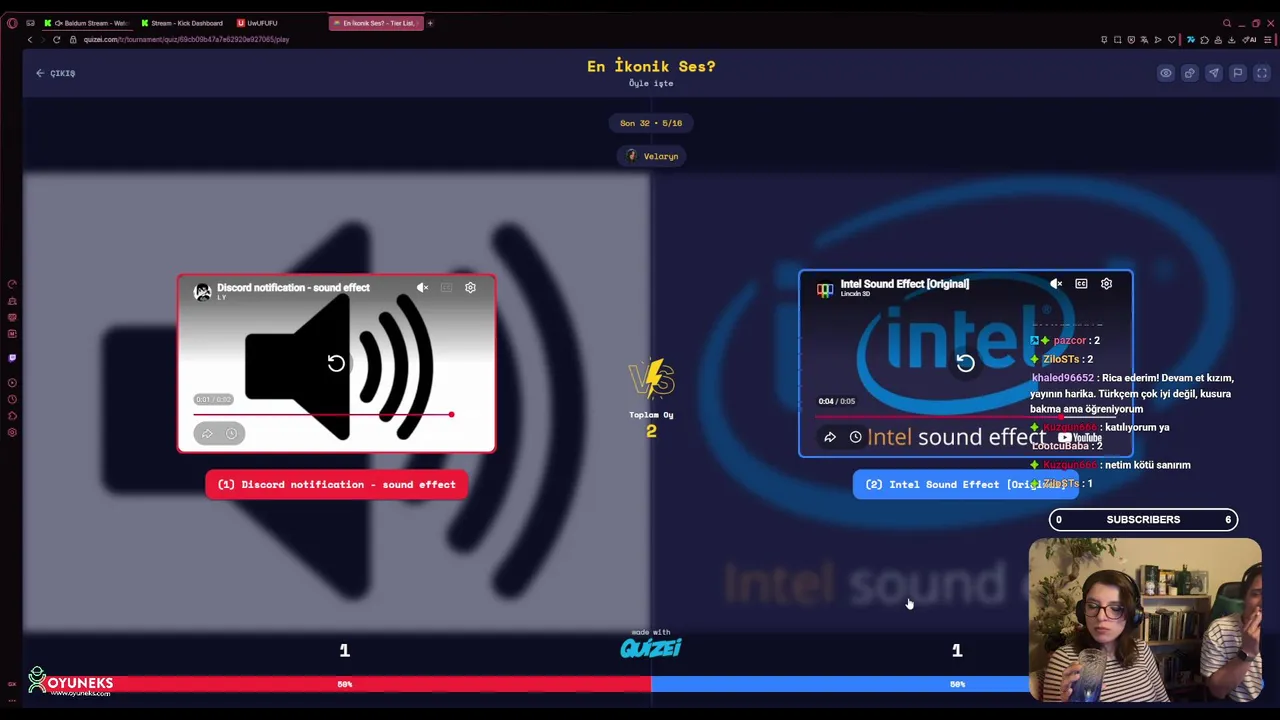The height and width of the screenshot is (720, 1280).
Task: Open settings gear on Discord video
Action: (470, 288)
